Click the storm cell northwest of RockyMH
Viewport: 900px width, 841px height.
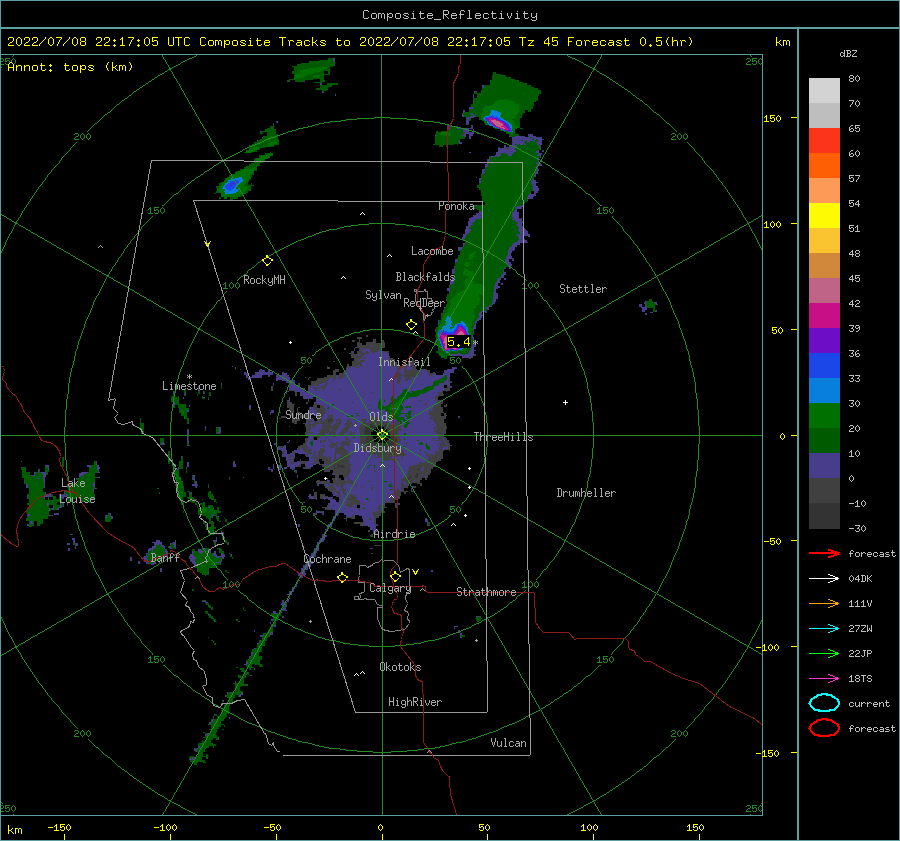click(x=232, y=185)
